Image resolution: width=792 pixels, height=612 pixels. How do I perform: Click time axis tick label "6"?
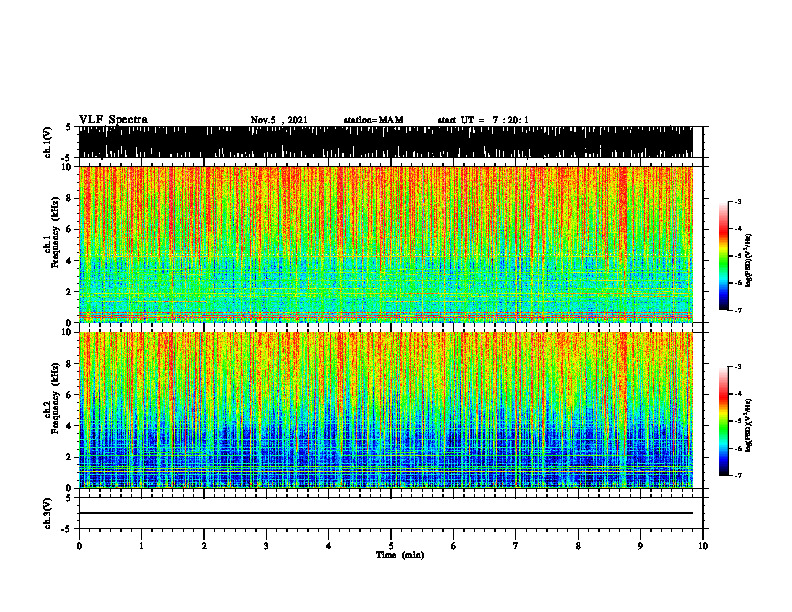[x=454, y=546]
